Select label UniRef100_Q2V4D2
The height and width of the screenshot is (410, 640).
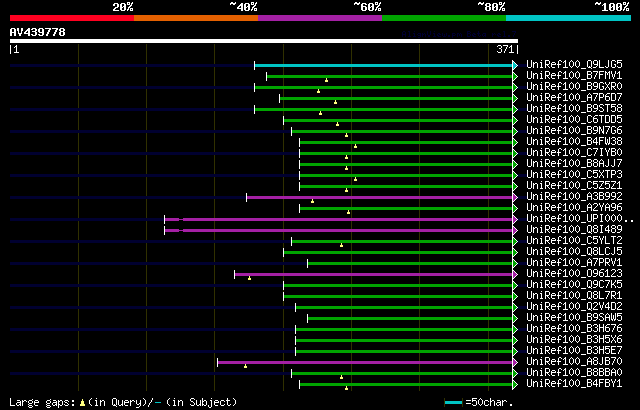click(574, 307)
